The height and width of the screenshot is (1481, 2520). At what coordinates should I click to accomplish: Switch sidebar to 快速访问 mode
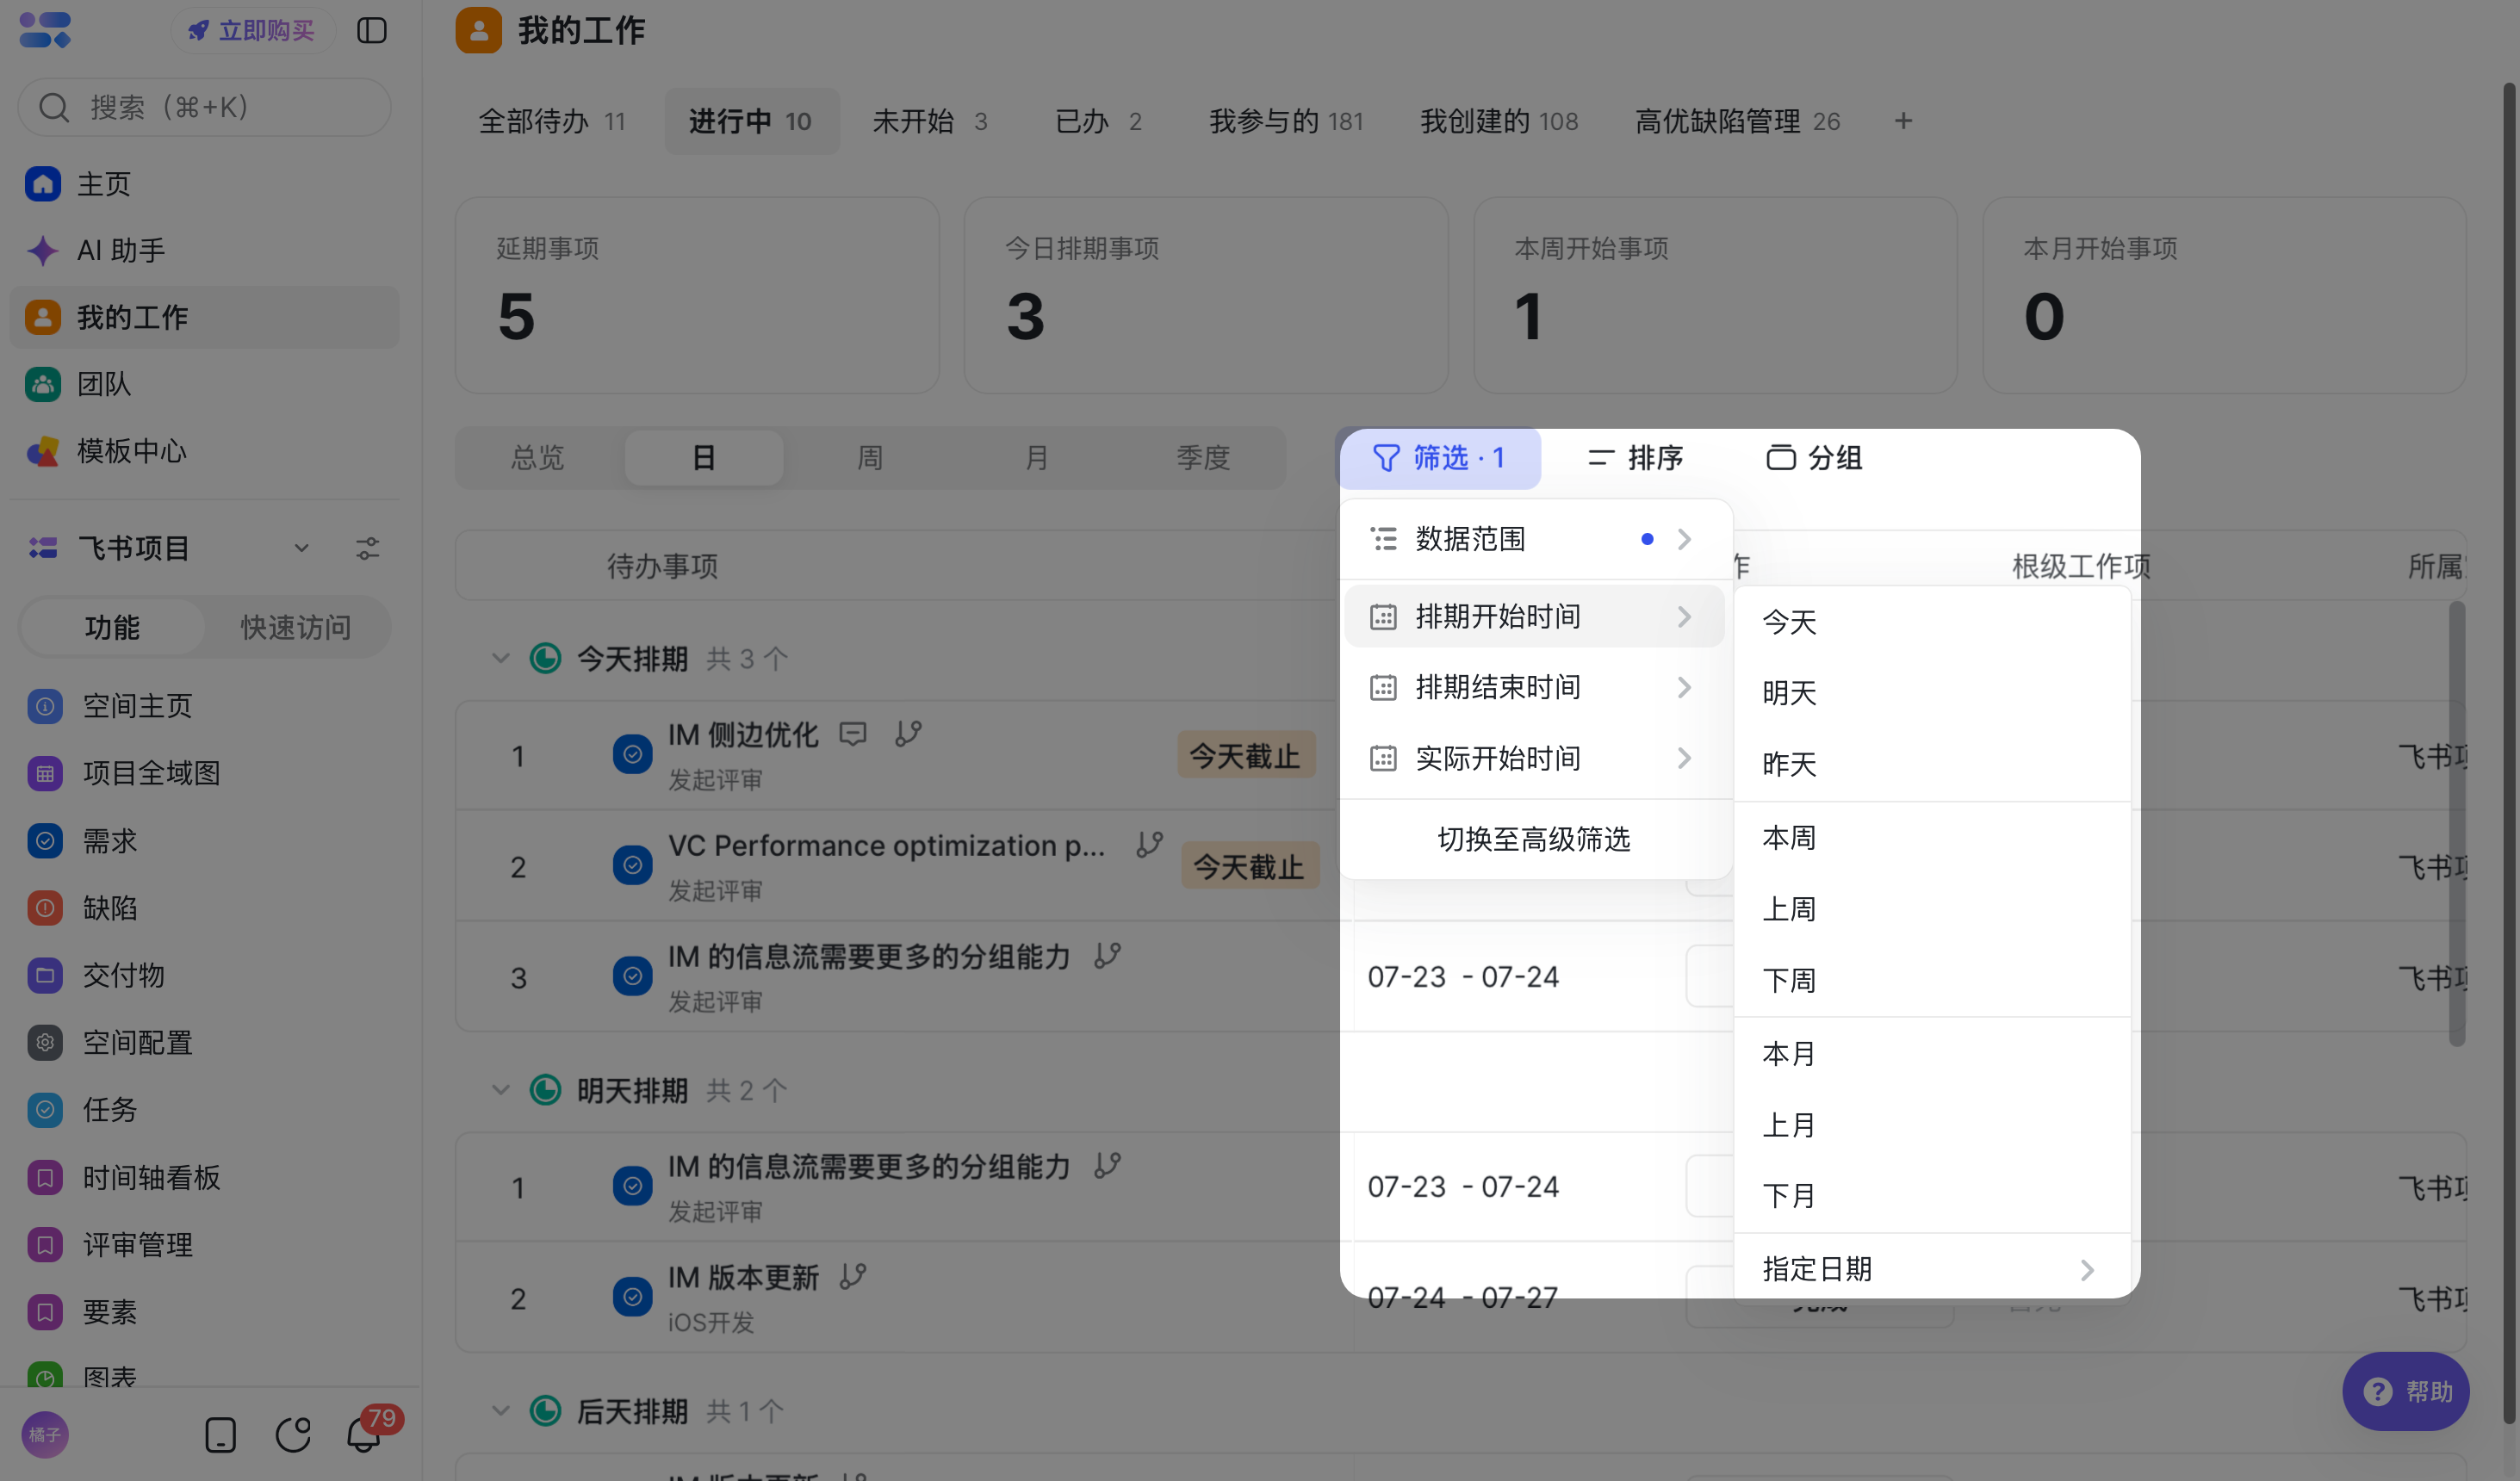click(296, 627)
